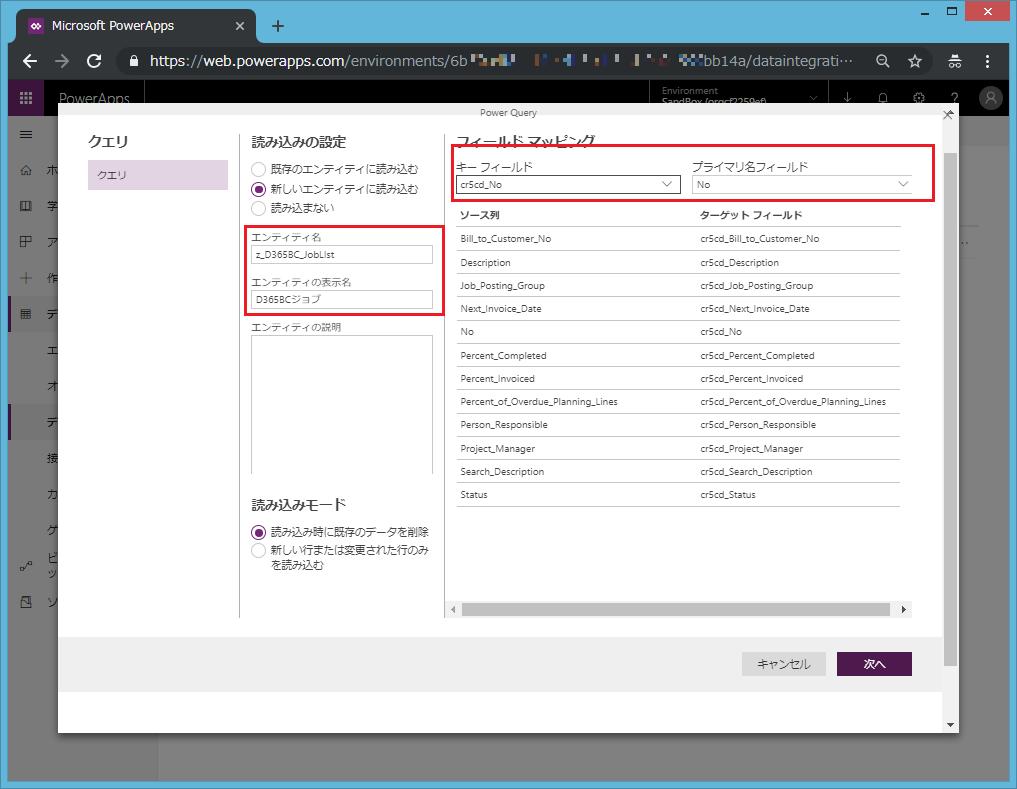Open the help question mark
Screen dimensions: 1017x789
tap(954, 97)
